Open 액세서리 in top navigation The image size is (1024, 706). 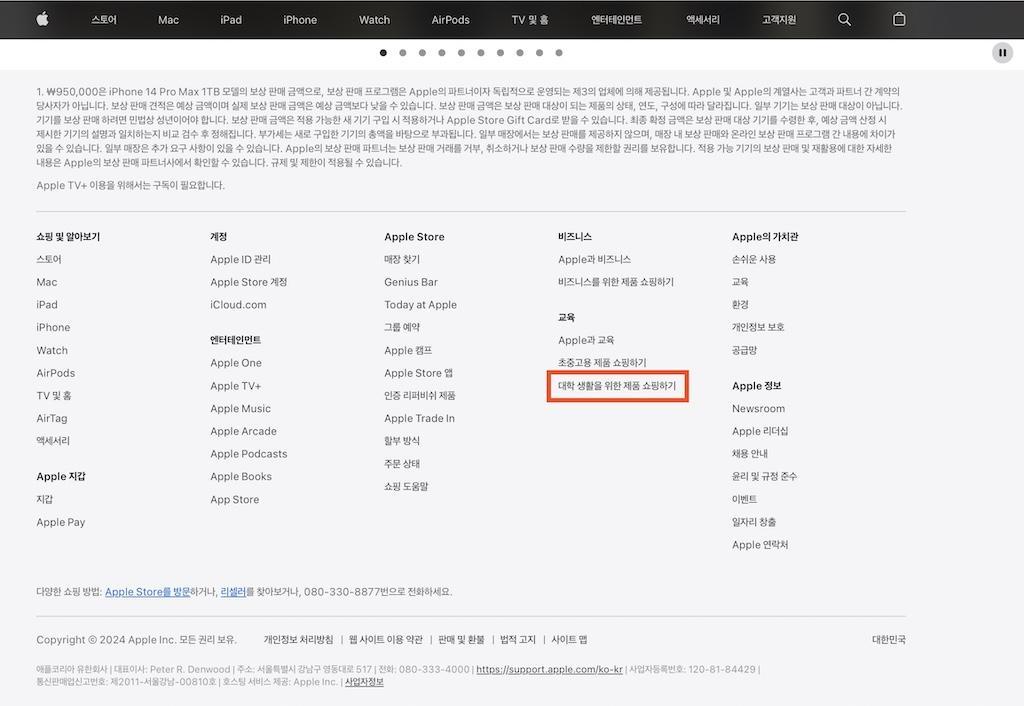click(703, 20)
